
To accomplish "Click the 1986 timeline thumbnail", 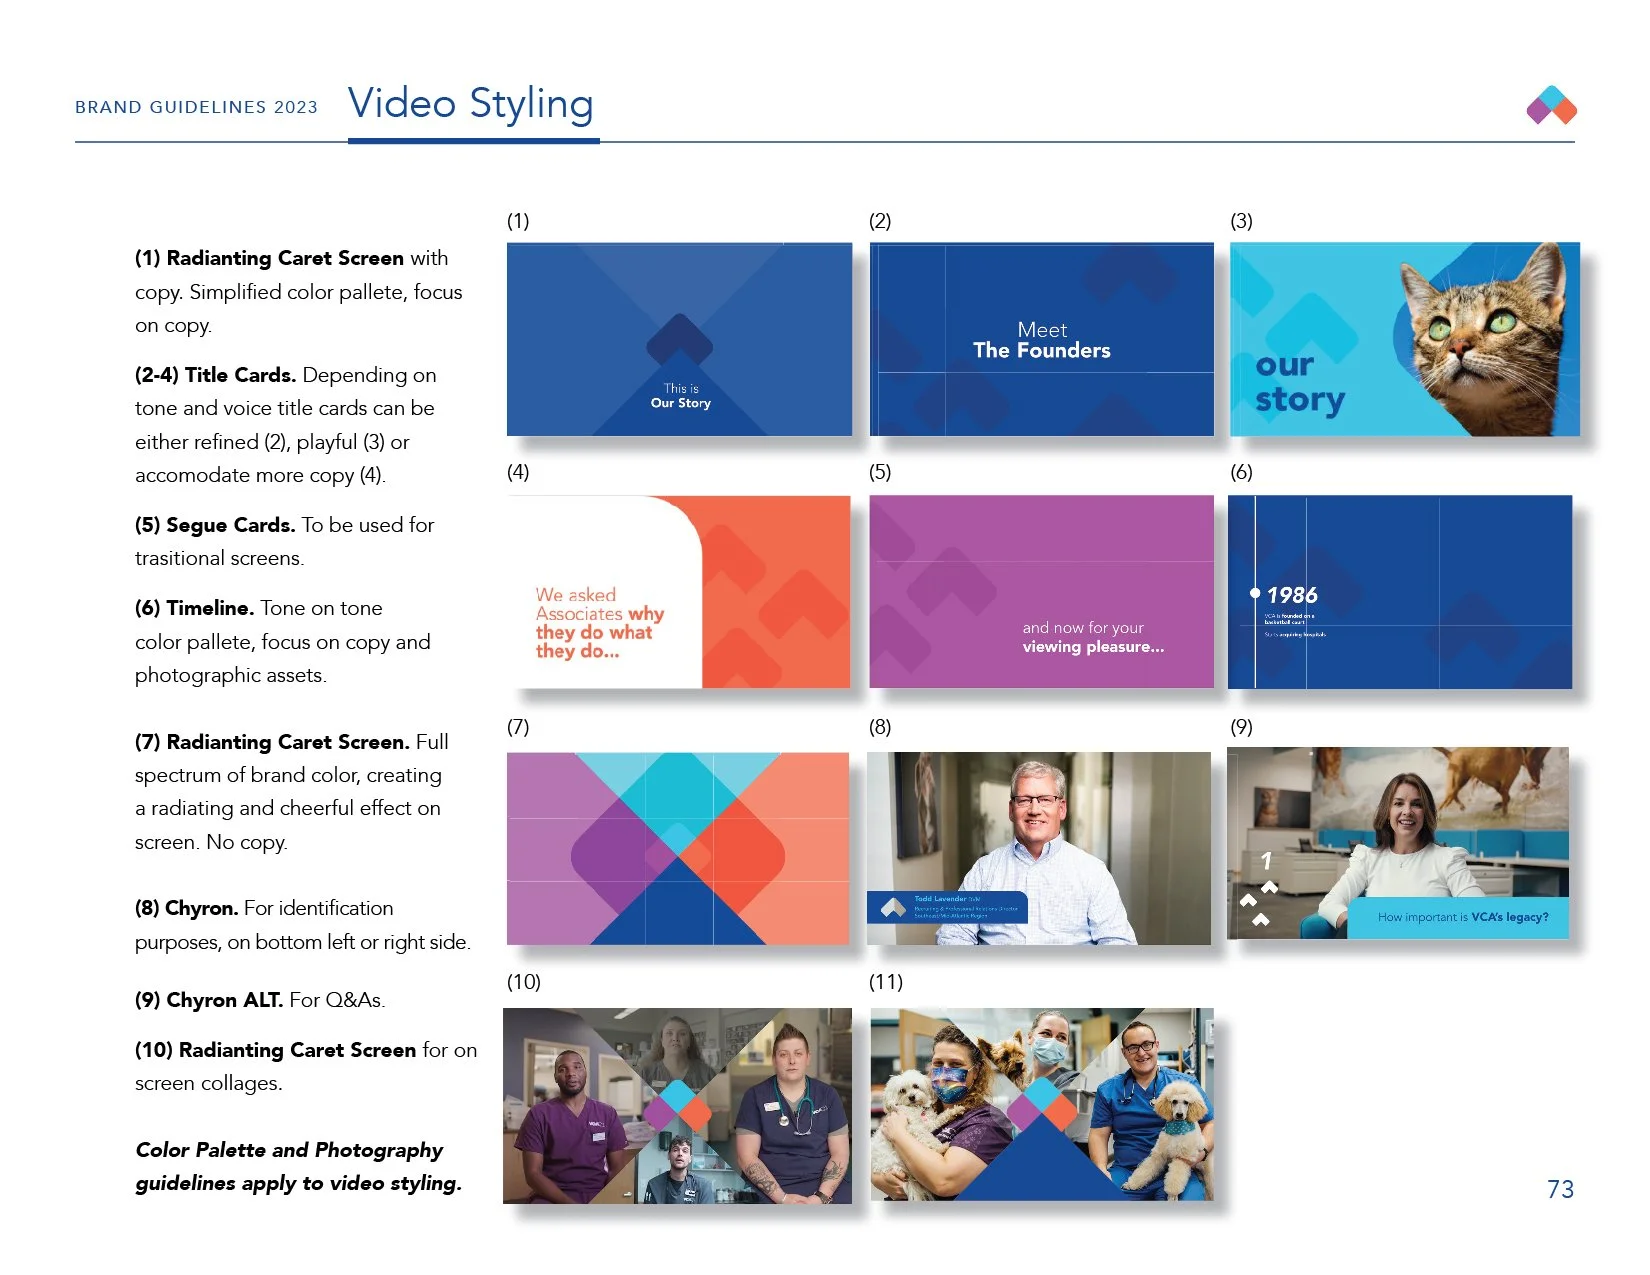I will [x=1400, y=592].
